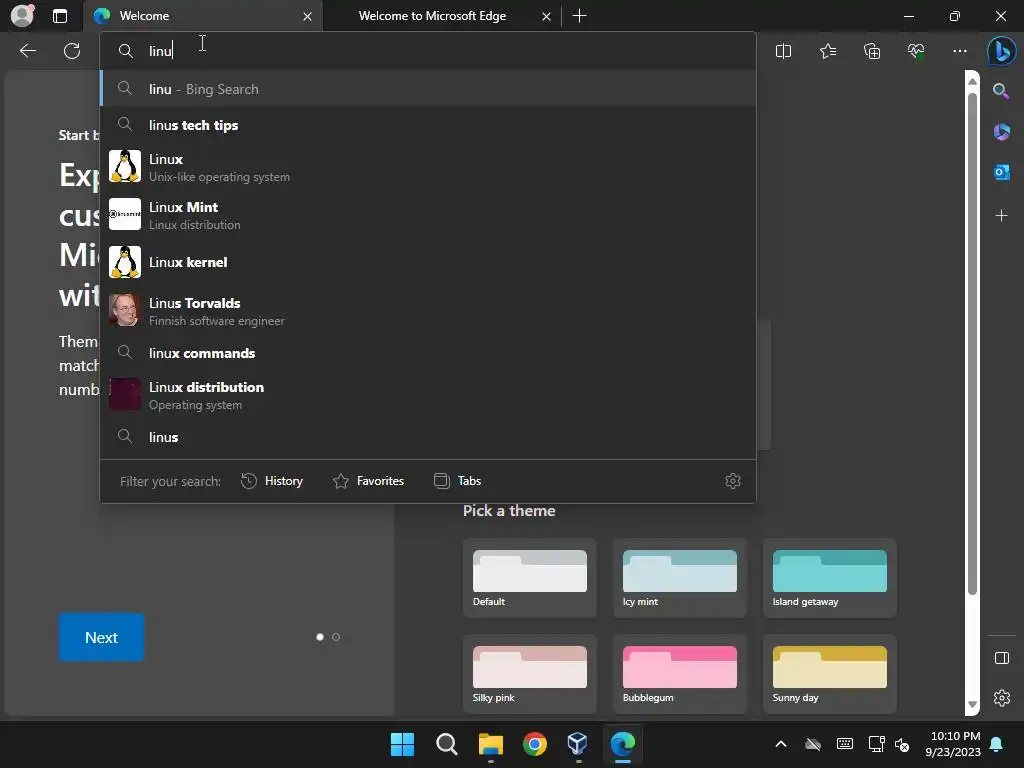Open VirtualBox from taskbar
Screen dimensions: 1024x768
[578, 744]
